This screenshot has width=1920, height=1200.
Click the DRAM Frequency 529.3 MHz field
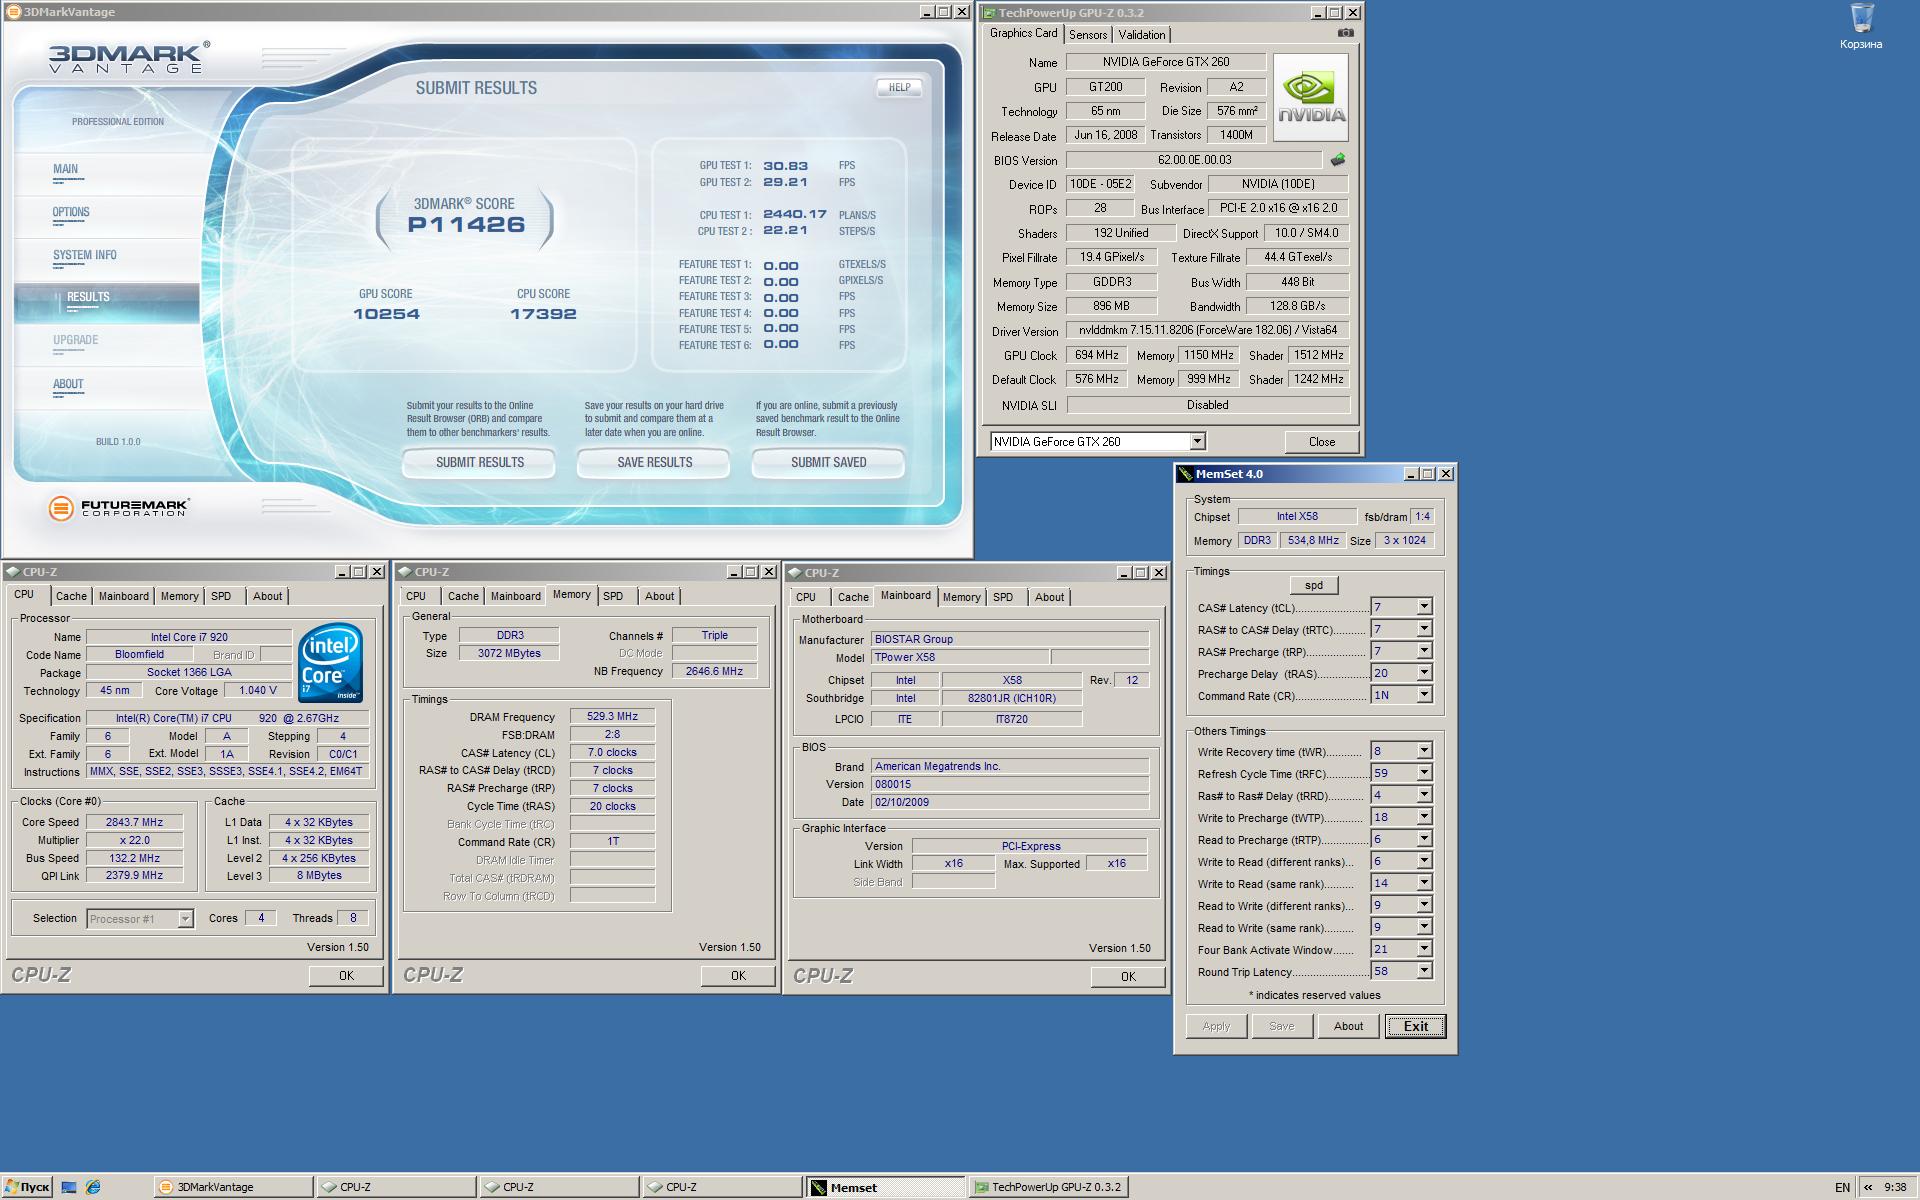click(612, 716)
